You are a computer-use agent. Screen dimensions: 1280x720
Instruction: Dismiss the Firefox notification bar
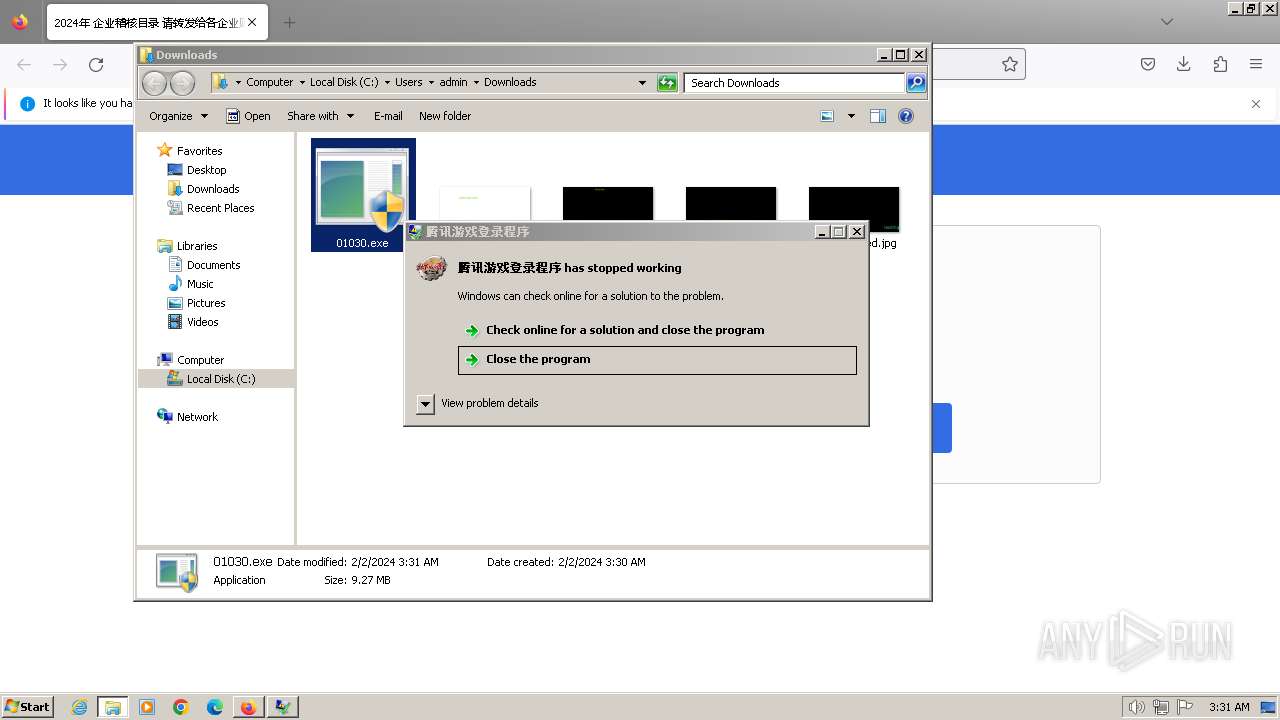tap(1256, 104)
